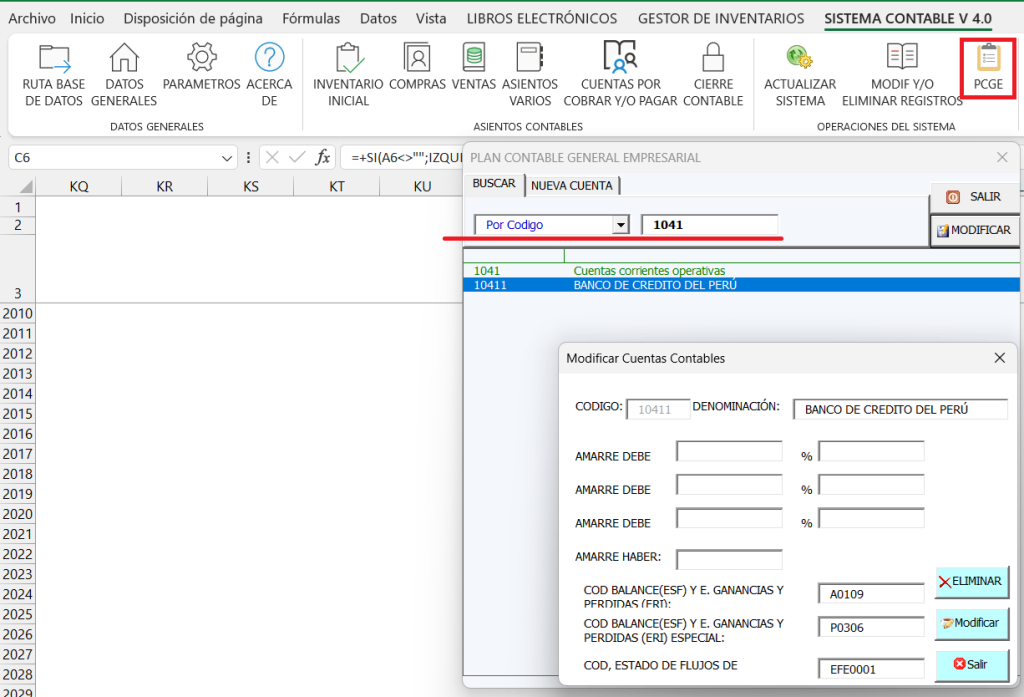1024x697 pixels.
Task: Close Plan Contable General Empresarial window
Action: [1002, 157]
